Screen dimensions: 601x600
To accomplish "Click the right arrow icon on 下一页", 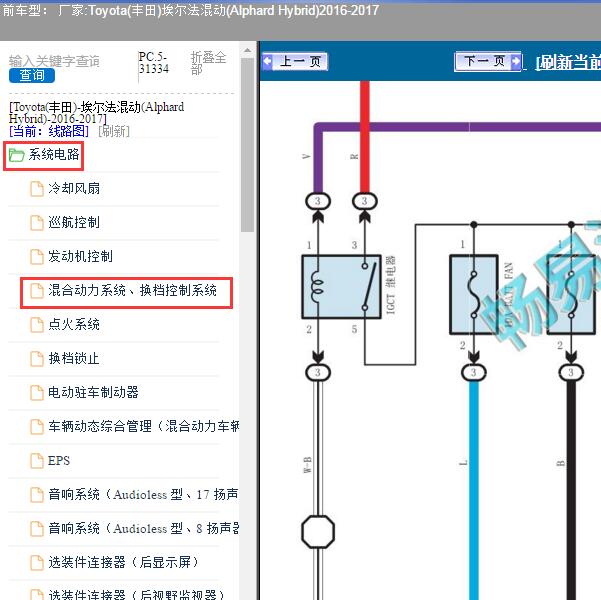I will tap(516, 61).
